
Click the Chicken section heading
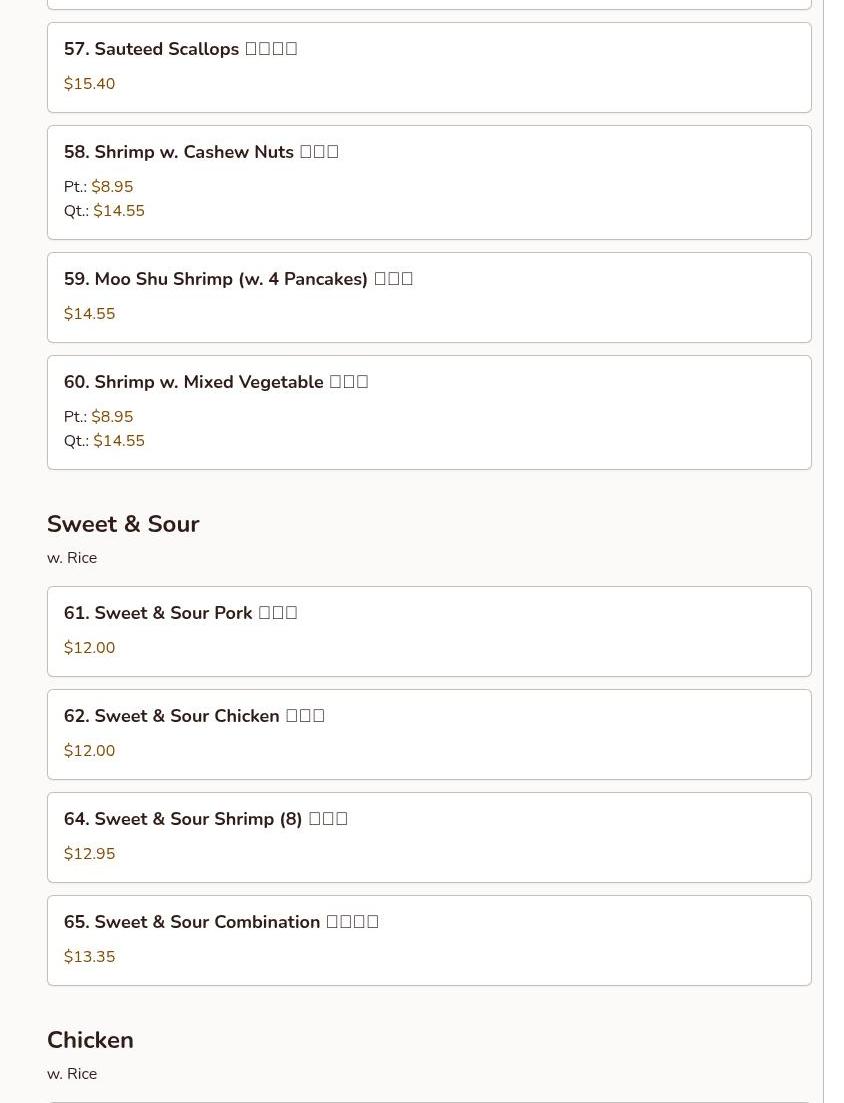(90, 1040)
